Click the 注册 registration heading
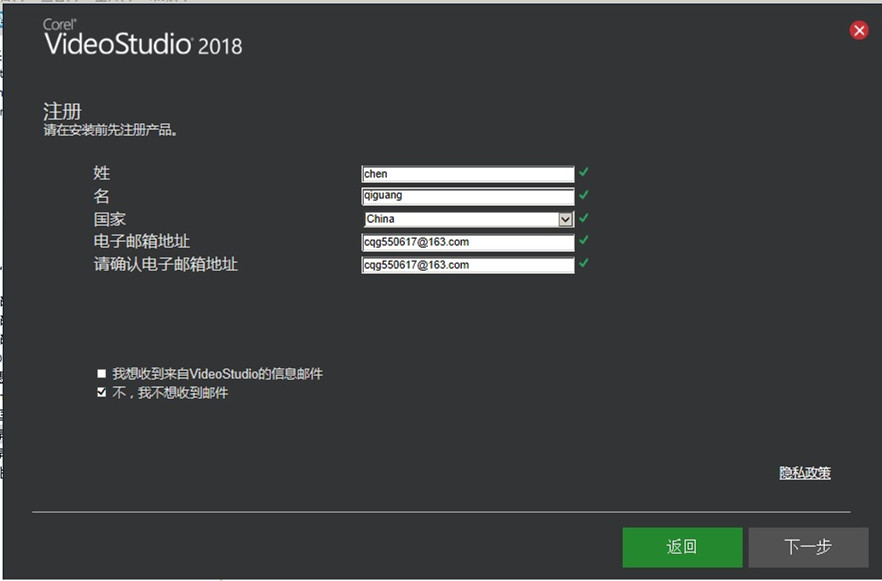This screenshot has width=882, height=581. pos(62,111)
